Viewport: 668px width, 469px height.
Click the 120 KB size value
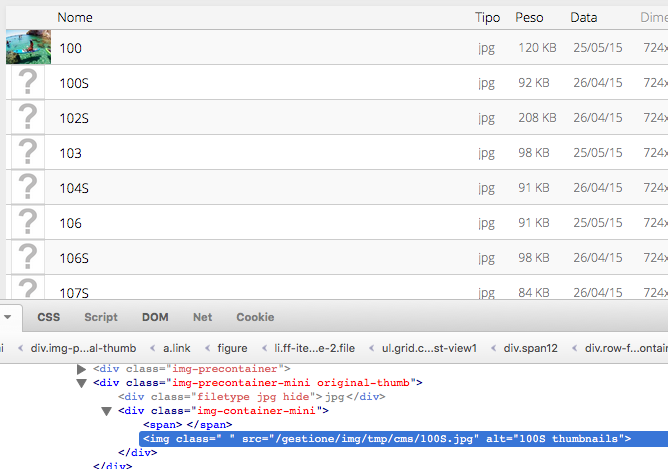click(537, 48)
